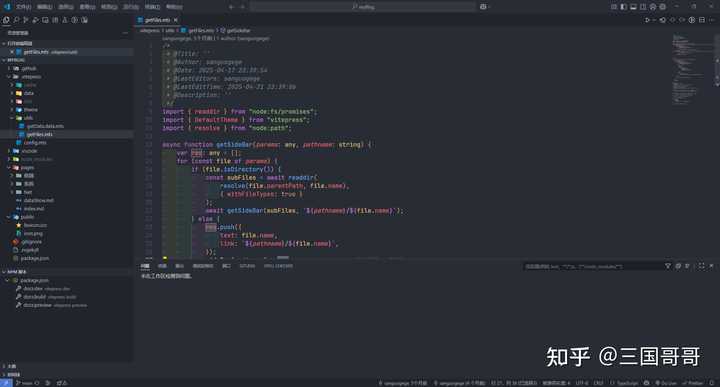Open index.md in the file tree

point(34,209)
